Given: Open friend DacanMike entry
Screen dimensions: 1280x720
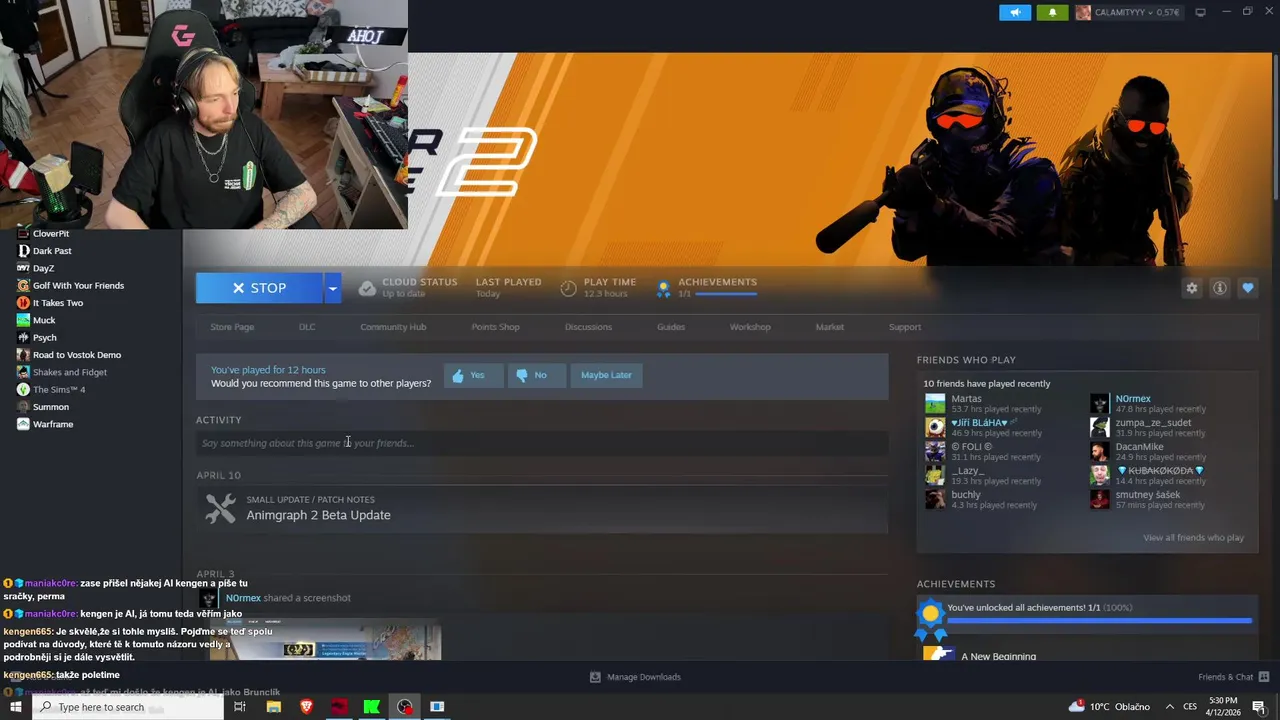Looking at the screenshot, I should [x=1150, y=452].
